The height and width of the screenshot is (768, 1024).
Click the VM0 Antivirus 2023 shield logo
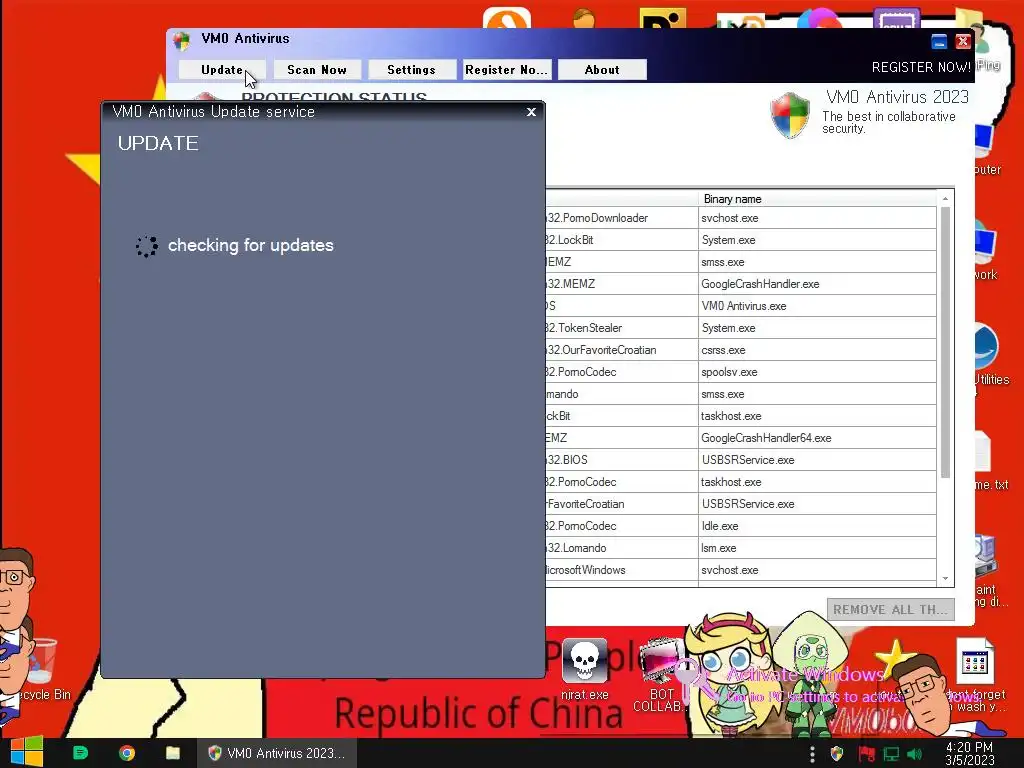click(790, 115)
